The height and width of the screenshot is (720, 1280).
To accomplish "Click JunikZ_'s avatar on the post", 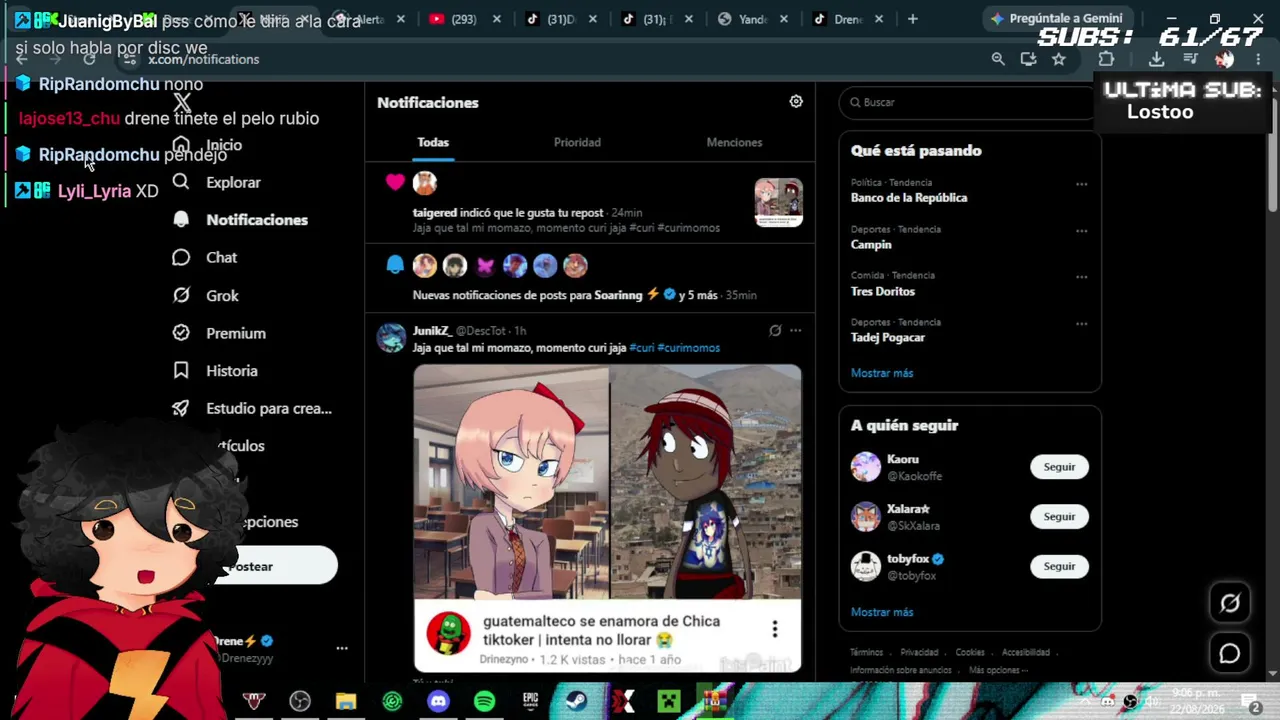I will 392,338.
